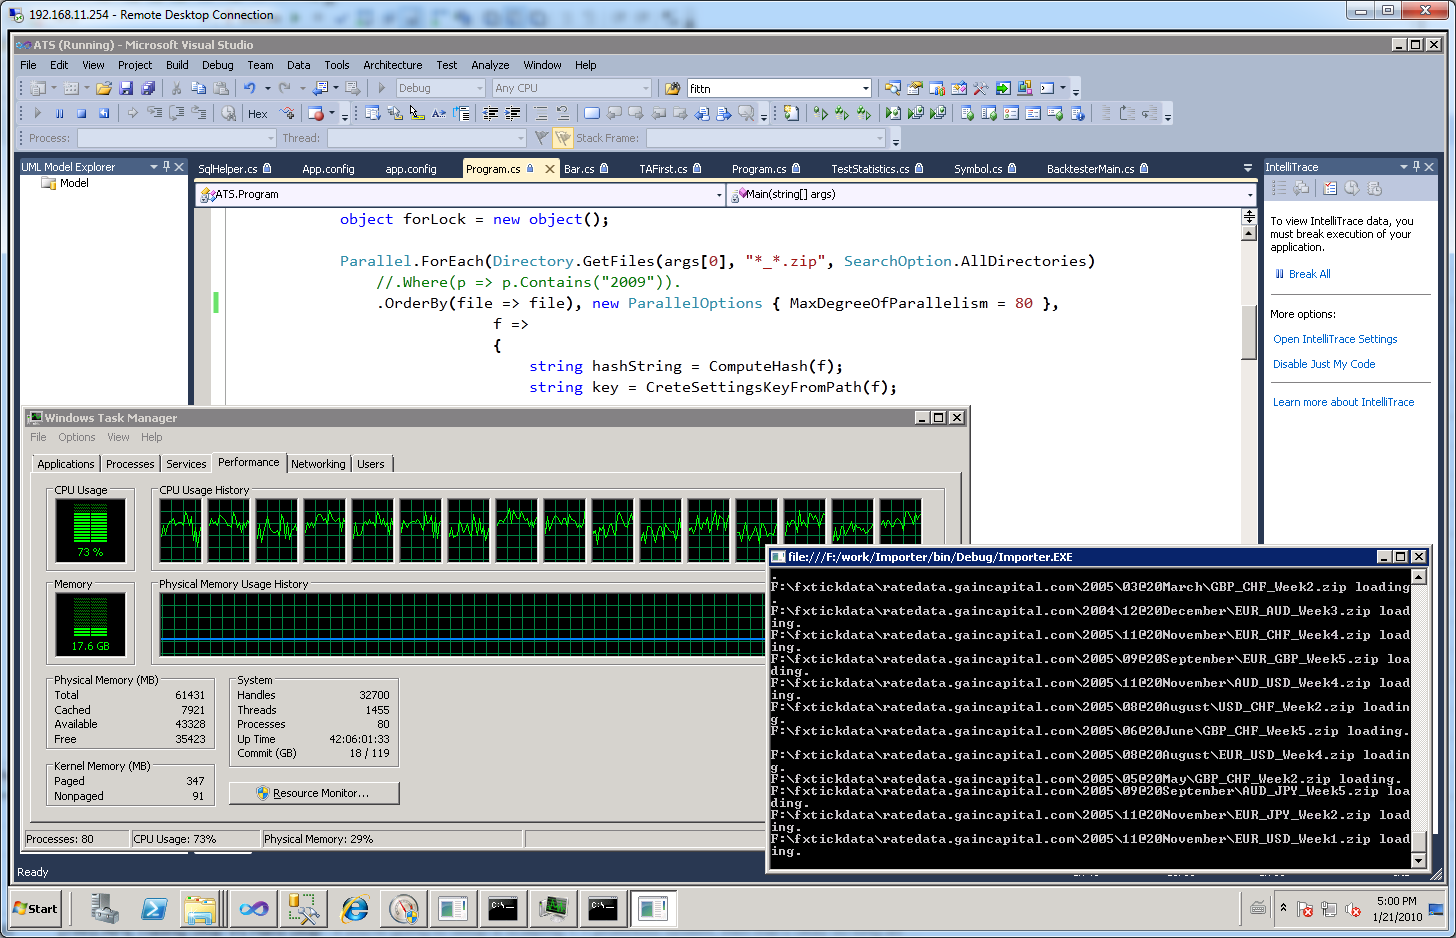Click the system tray volume icon
The width and height of the screenshot is (1456, 938).
click(x=1353, y=909)
